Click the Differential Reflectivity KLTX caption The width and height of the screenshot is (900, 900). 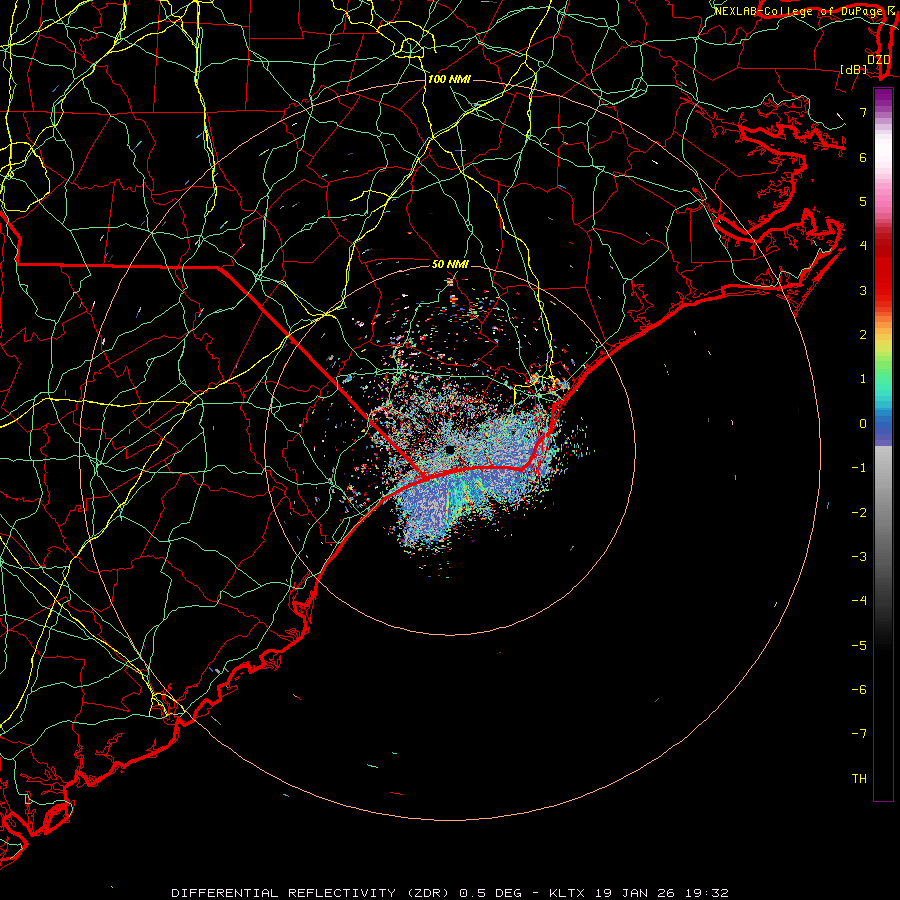[450, 893]
